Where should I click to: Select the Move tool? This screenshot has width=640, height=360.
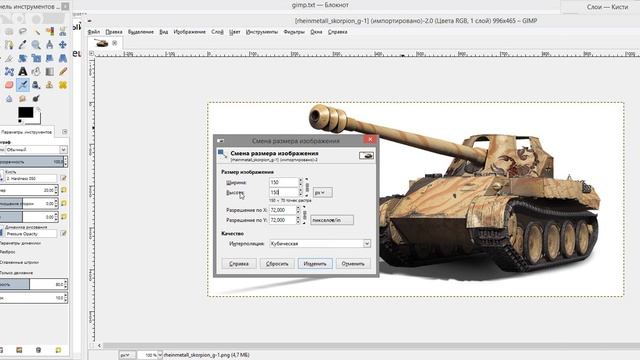point(62,44)
